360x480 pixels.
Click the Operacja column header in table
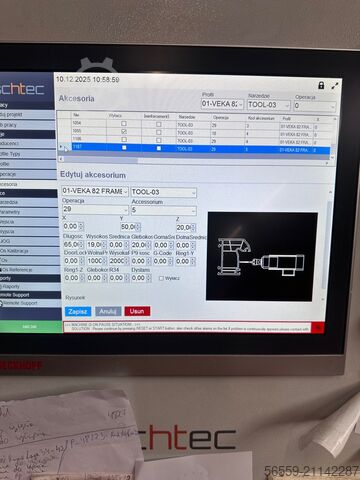221,117
